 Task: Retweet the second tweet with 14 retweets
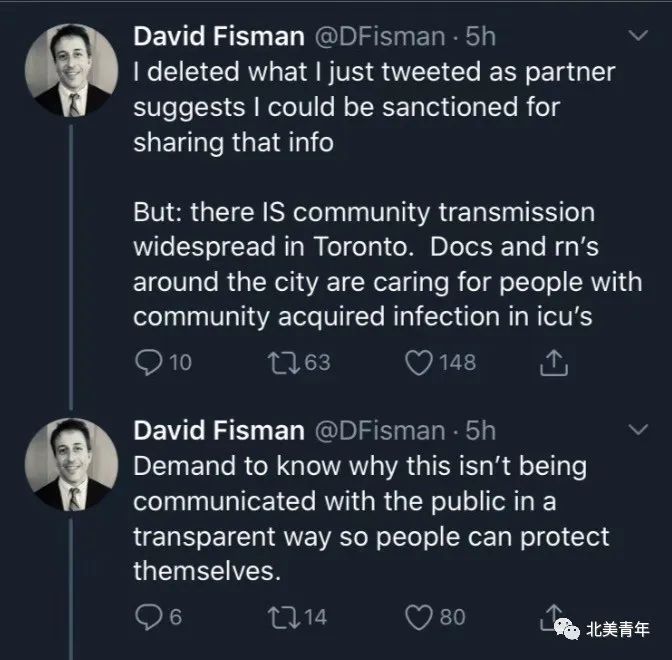click(x=284, y=617)
